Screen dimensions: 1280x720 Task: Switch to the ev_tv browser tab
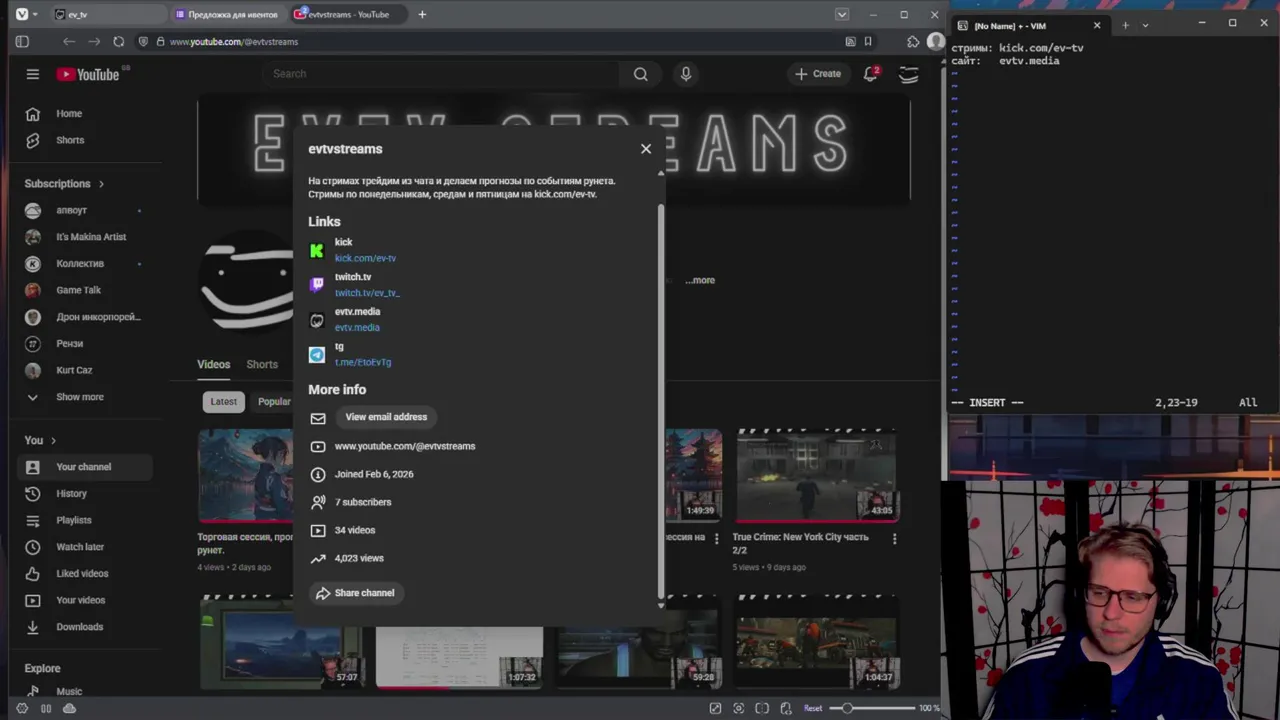coord(107,14)
